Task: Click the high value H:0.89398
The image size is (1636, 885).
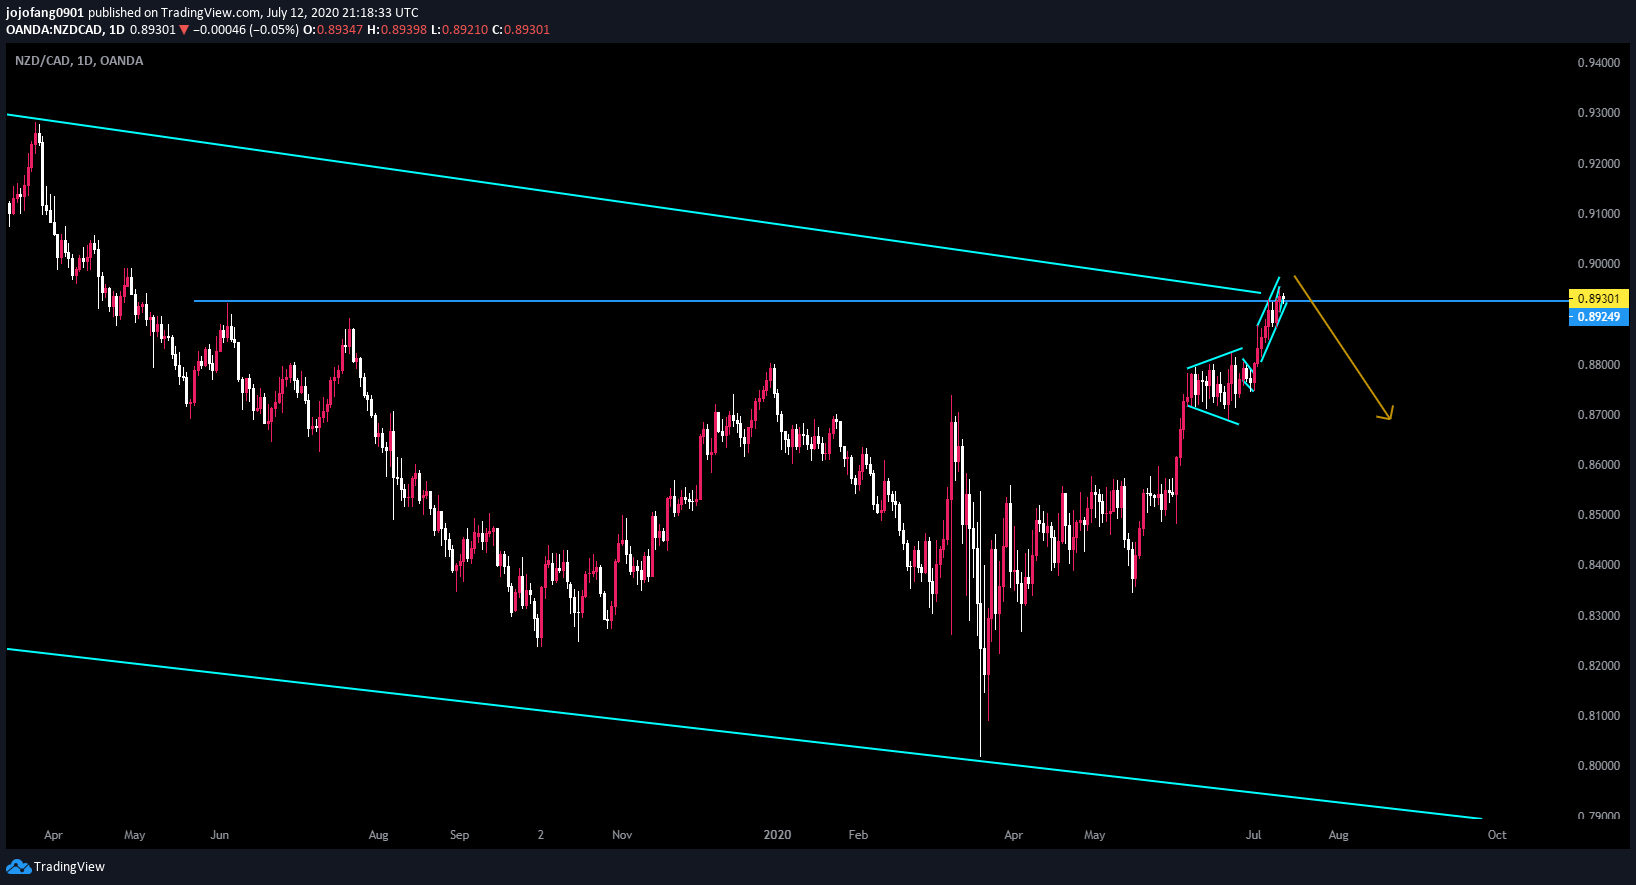Action: point(397,30)
